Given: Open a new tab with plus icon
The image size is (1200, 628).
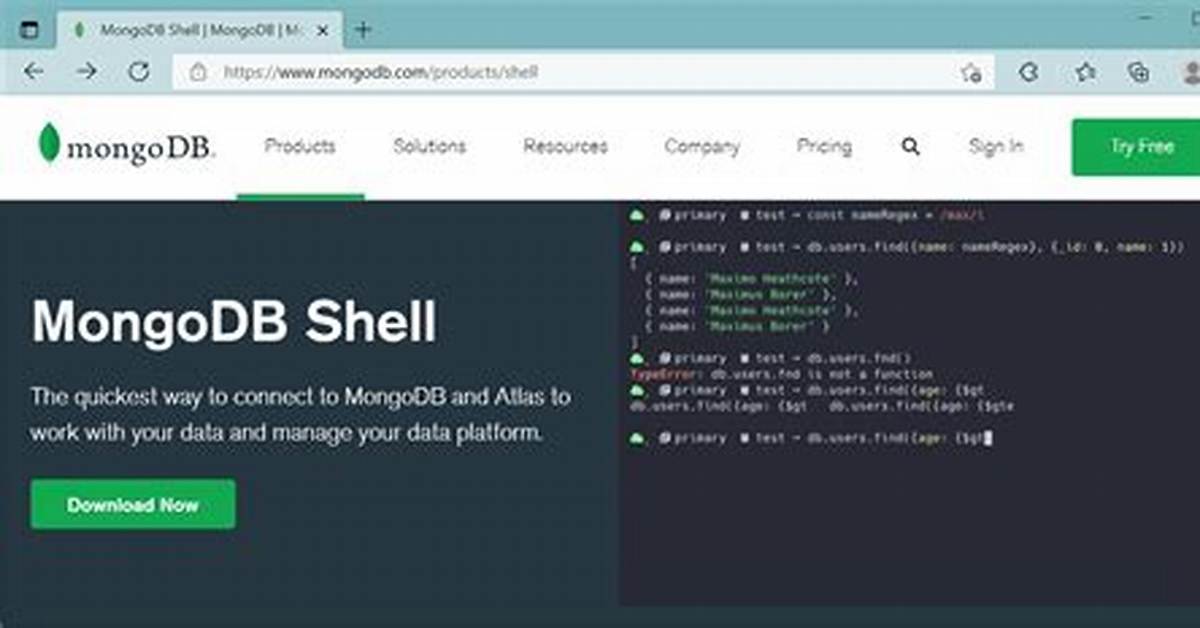Looking at the screenshot, I should point(363,29).
